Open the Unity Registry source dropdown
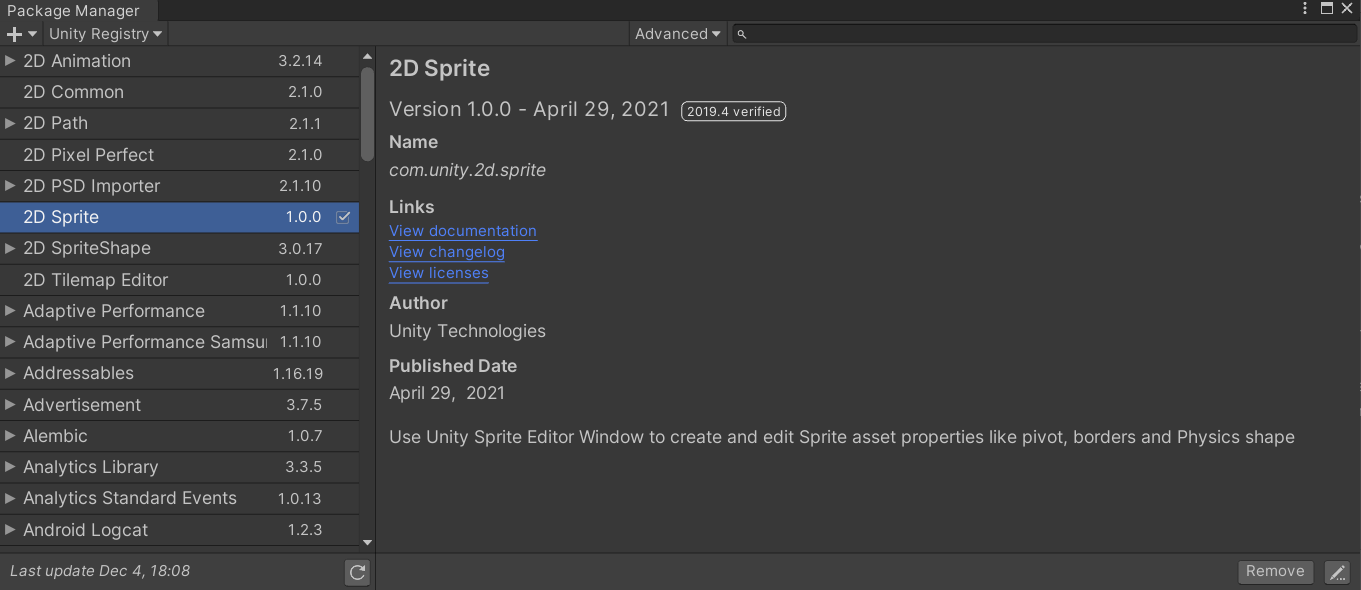 tap(105, 34)
